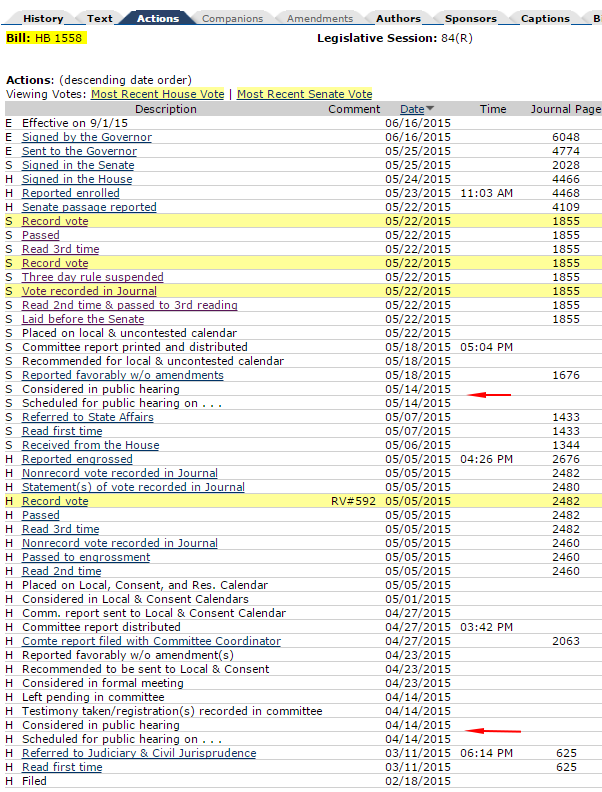Open the House Record vote RV#592 row link
The height and width of the screenshot is (792, 602).
(55, 501)
